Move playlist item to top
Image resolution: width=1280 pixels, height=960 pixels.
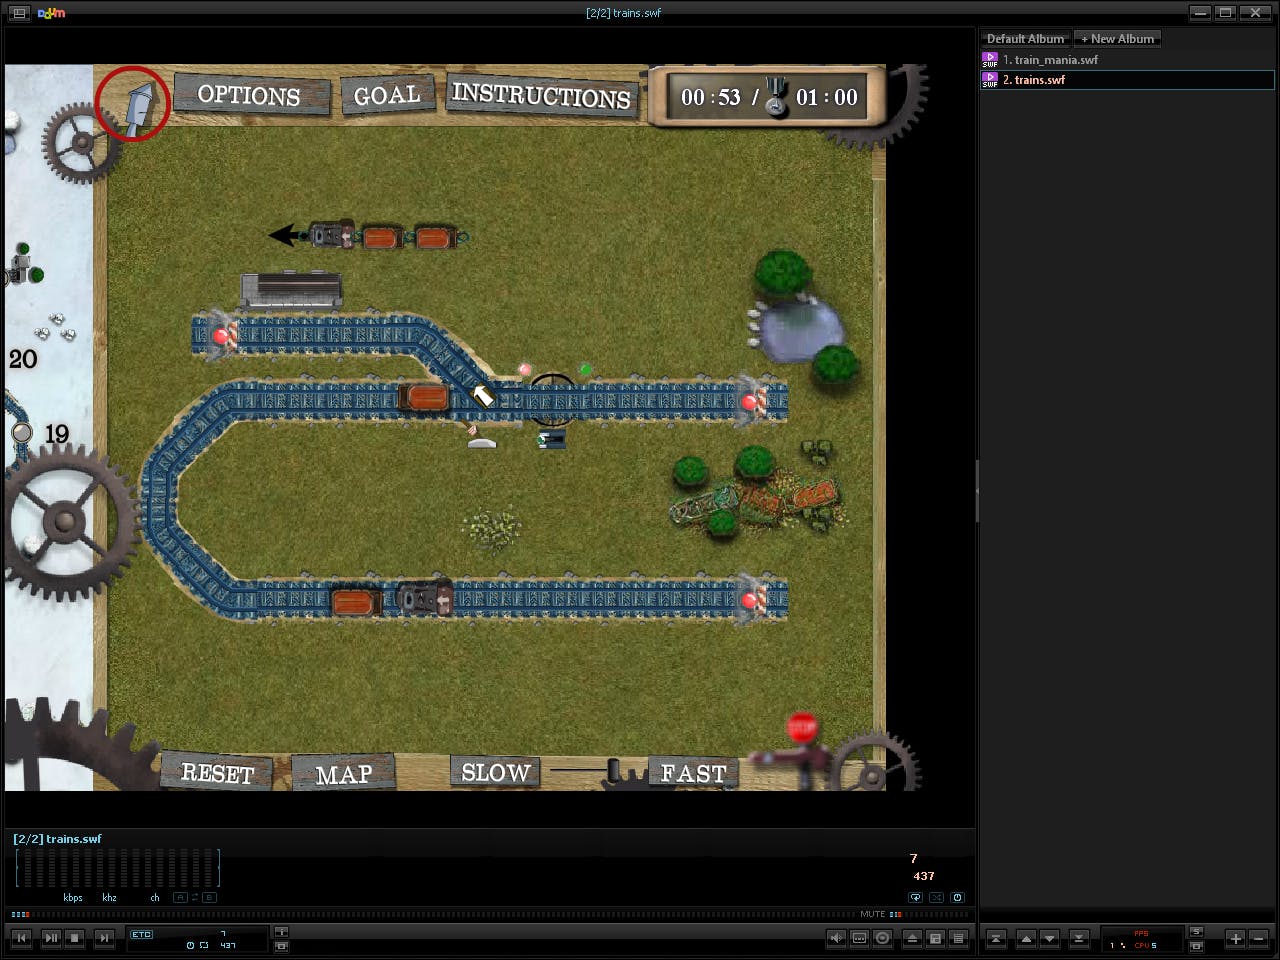(x=996, y=938)
